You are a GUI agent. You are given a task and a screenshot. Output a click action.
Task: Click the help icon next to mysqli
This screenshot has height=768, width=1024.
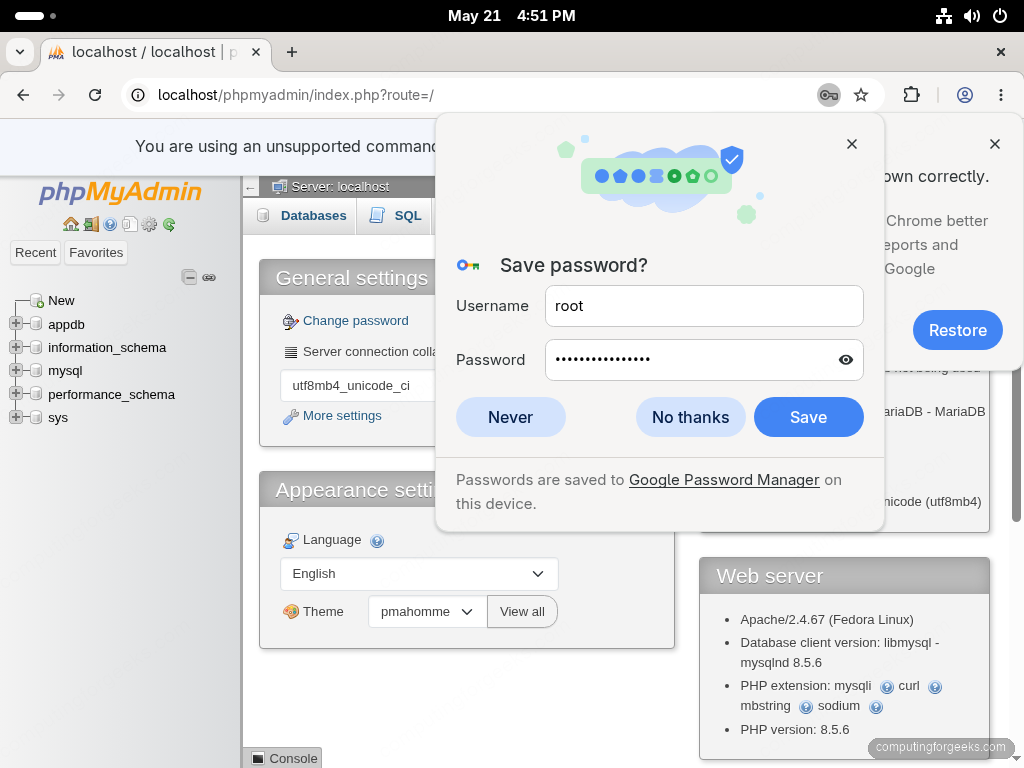coord(887,686)
